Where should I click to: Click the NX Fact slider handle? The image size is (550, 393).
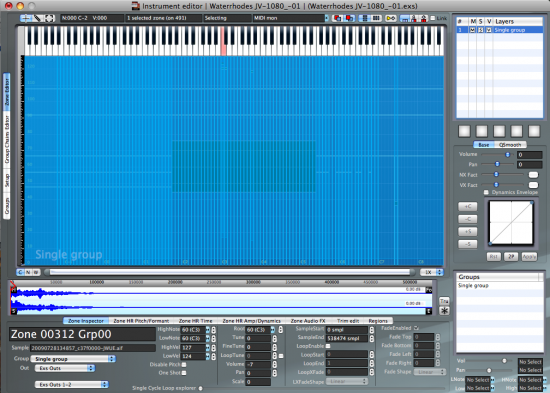[496, 174]
